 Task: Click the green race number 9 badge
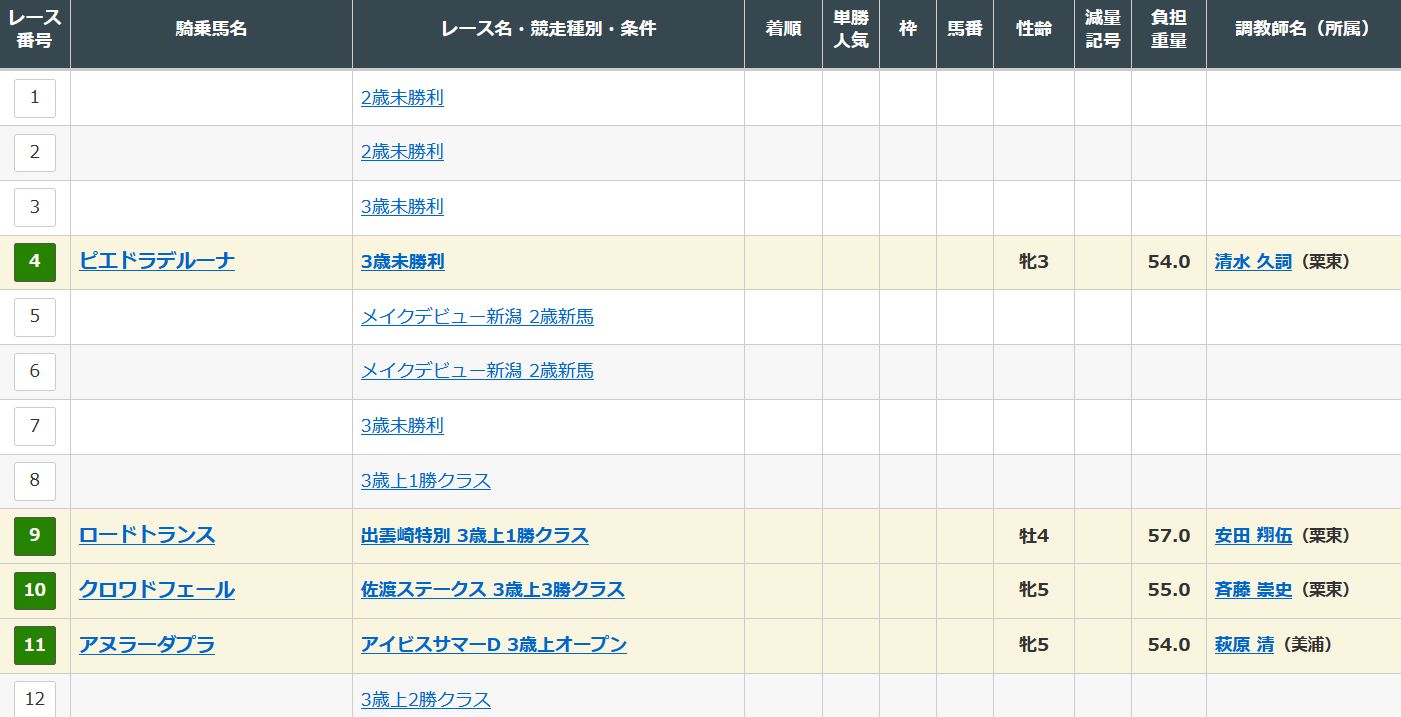(x=35, y=536)
